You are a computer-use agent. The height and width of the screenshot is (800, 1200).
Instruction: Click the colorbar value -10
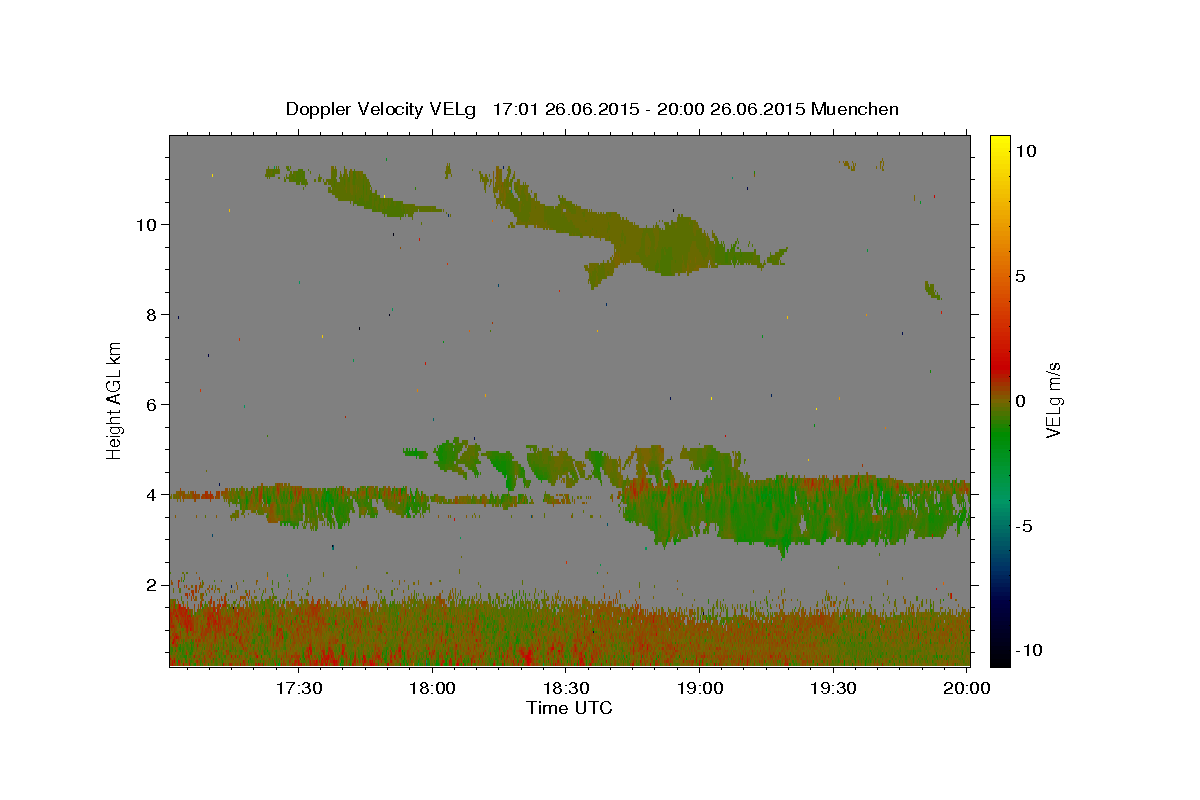[1027, 651]
